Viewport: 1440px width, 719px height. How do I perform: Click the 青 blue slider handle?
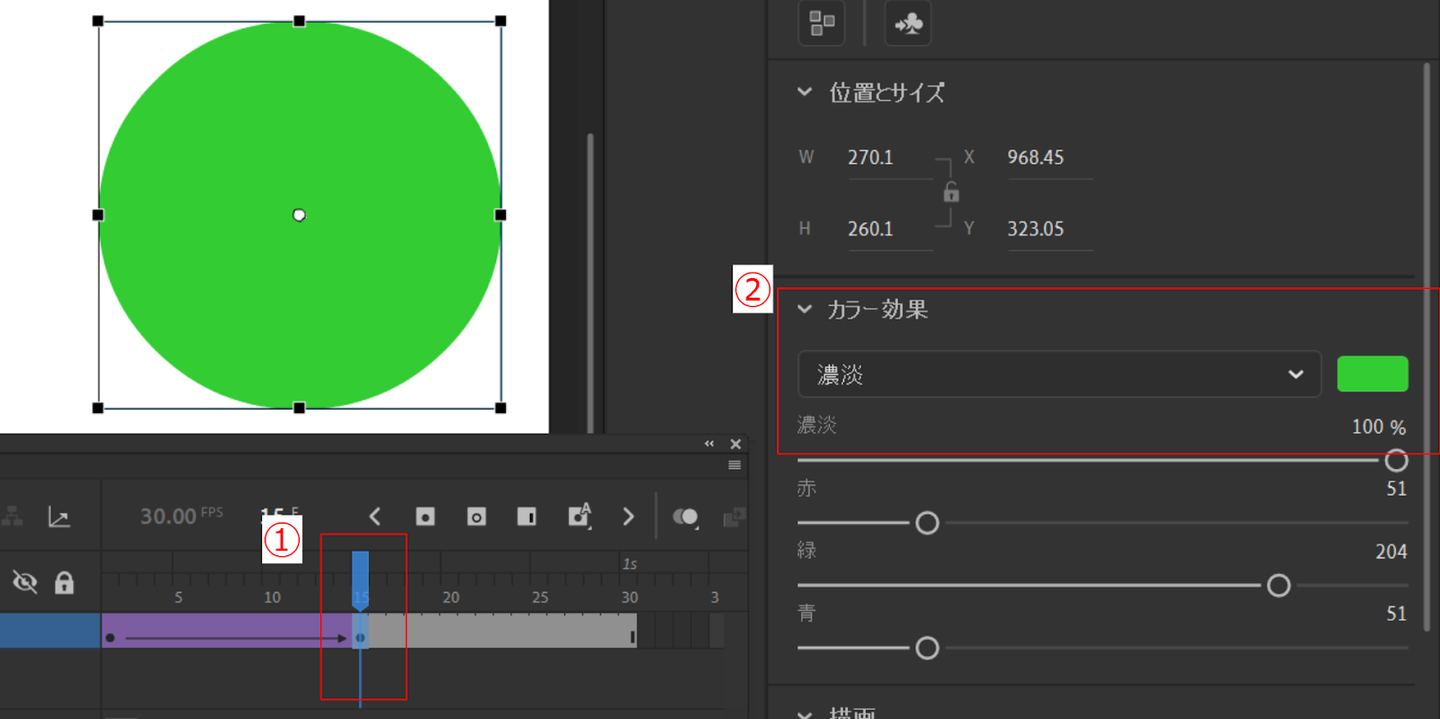[927, 648]
